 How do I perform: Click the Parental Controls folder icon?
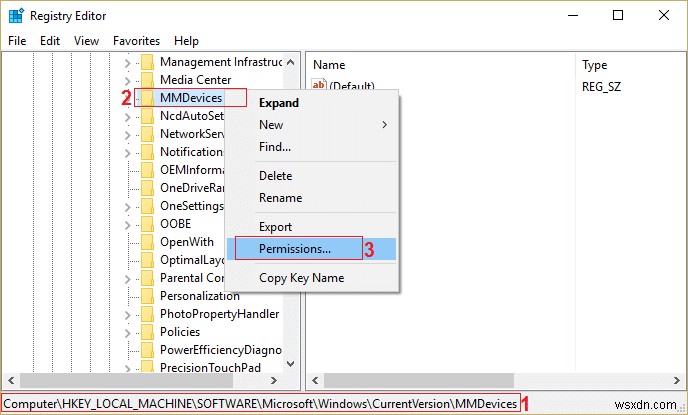point(147,278)
